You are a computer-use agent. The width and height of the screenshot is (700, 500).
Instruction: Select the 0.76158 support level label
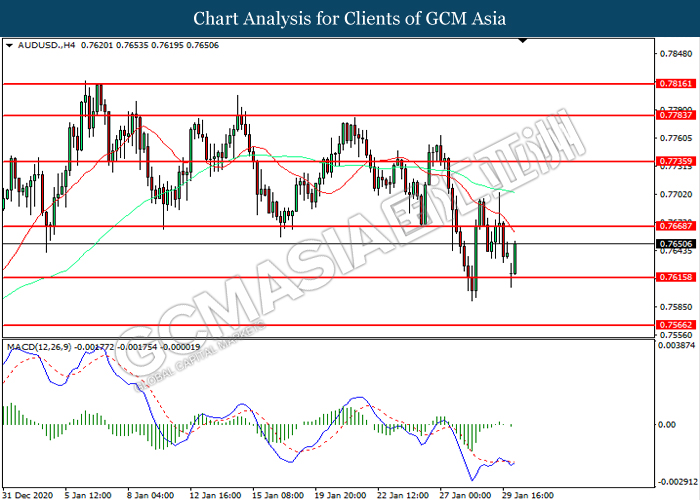tap(675, 277)
